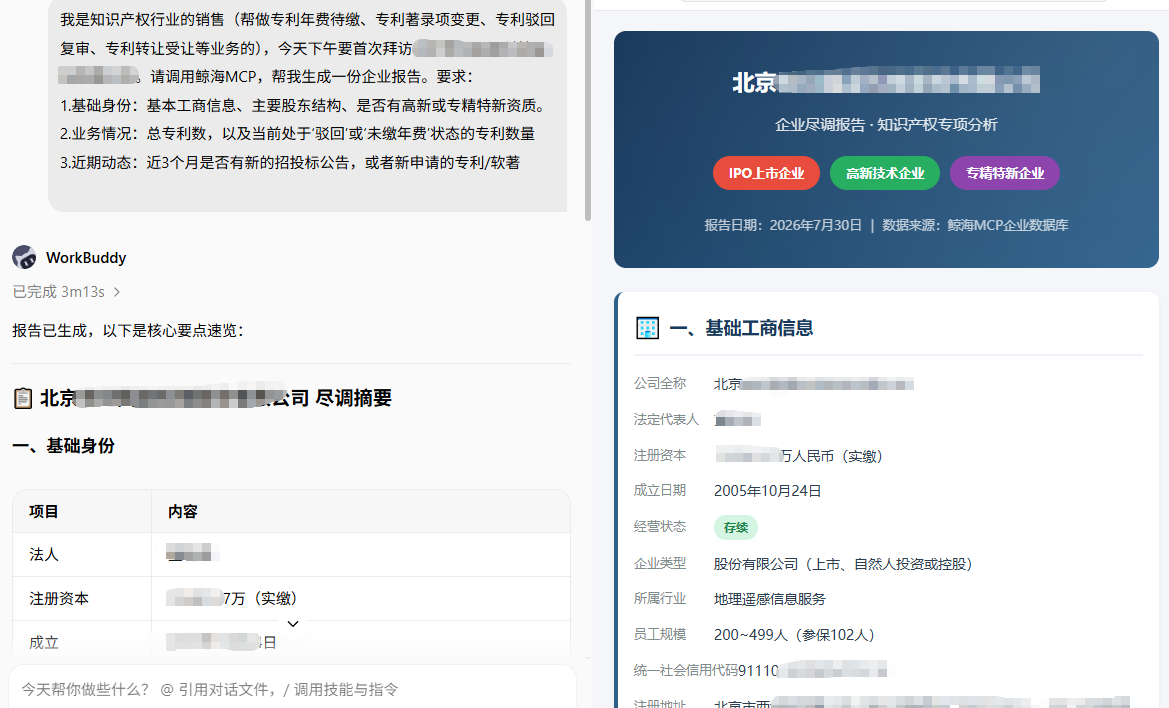Image resolution: width=1169 pixels, height=708 pixels.
Task: Expand the 已完成 3m13s details chevron
Action: tap(117, 292)
